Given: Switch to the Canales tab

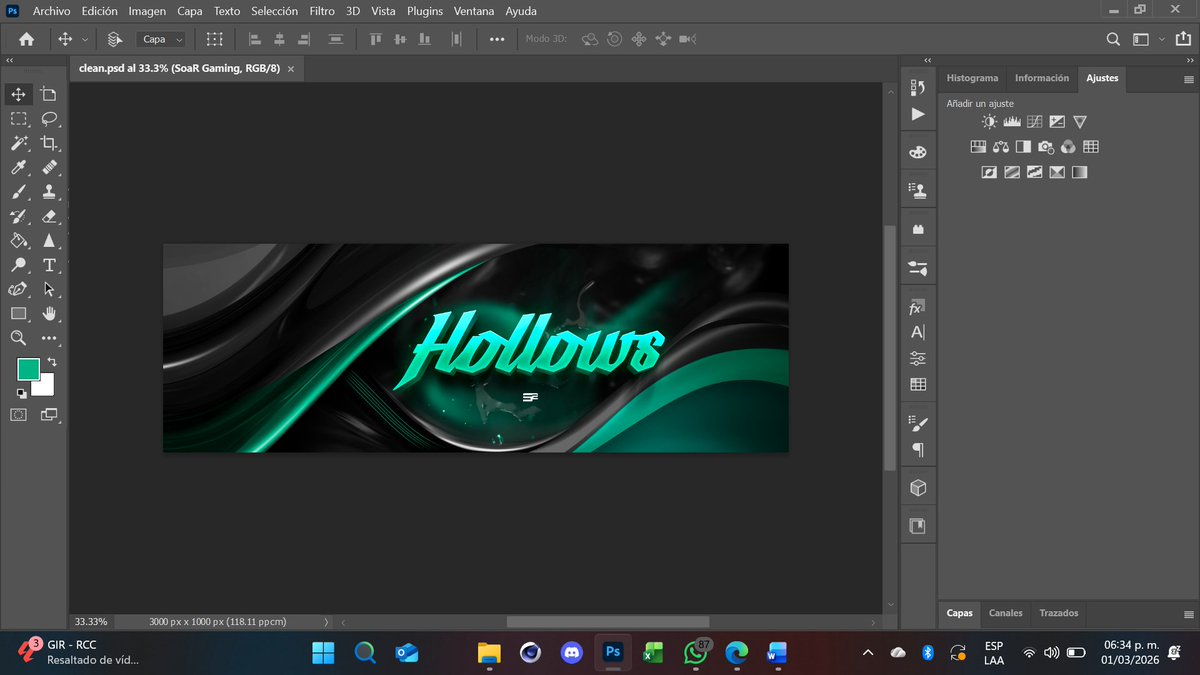Looking at the screenshot, I should pyautogui.click(x=1005, y=613).
